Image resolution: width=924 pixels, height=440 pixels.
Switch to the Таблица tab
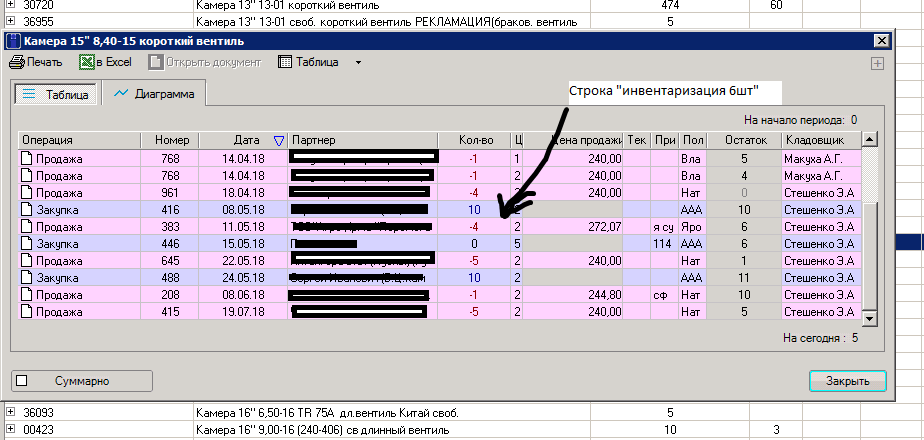(x=56, y=94)
